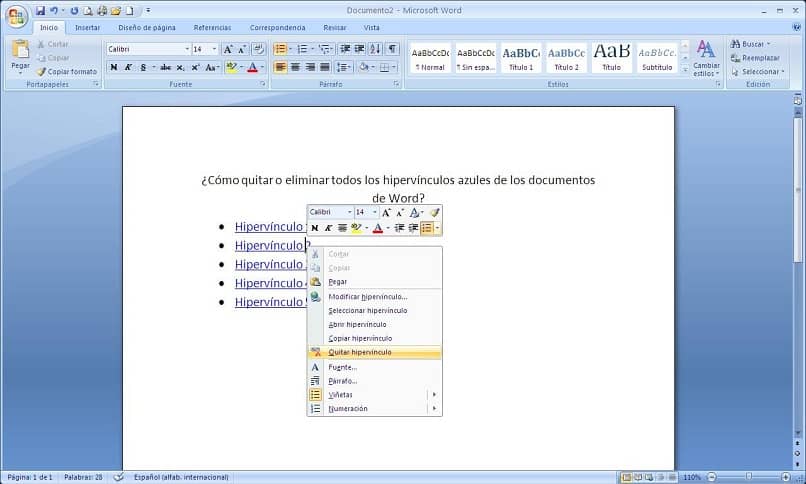806x484 pixels.
Task: Click the Pegar clipboard icon in ribbon
Action: tap(21, 50)
